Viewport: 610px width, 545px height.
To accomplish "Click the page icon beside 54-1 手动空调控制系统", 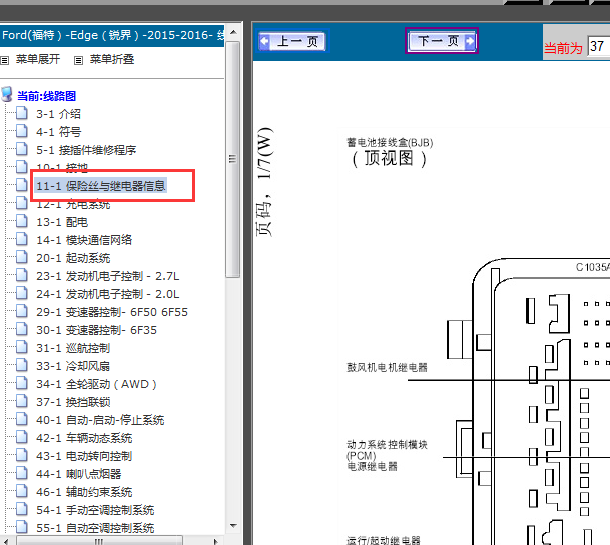I will pos(22,508).
